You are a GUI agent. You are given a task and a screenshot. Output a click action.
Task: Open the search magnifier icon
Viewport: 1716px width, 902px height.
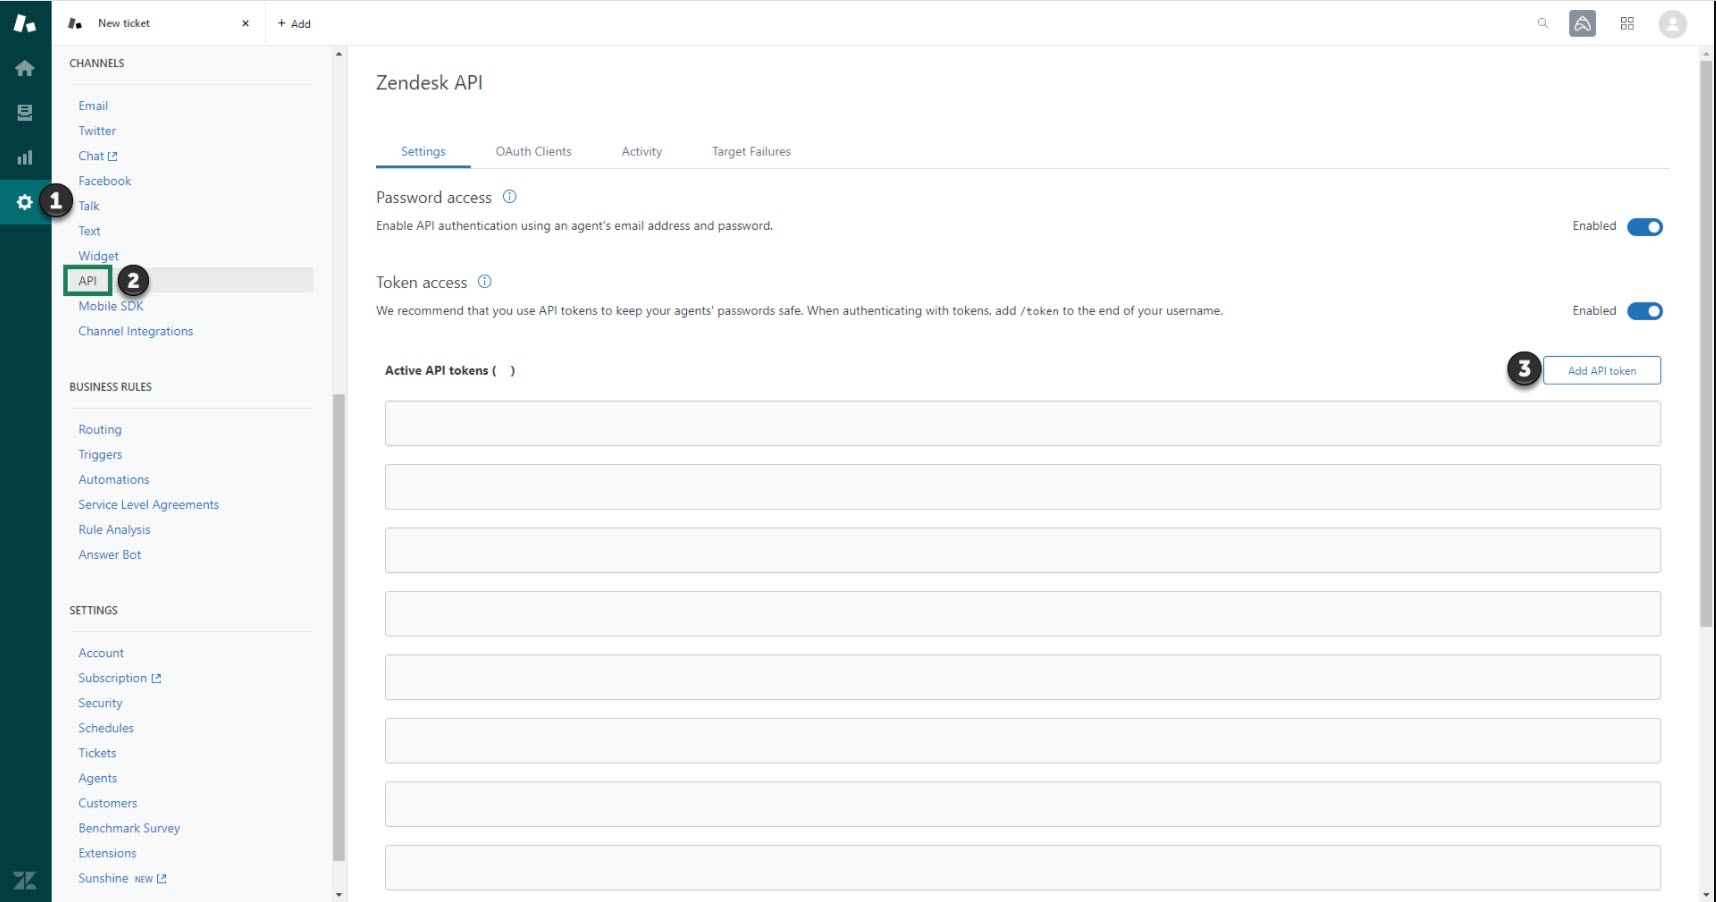1543,23
